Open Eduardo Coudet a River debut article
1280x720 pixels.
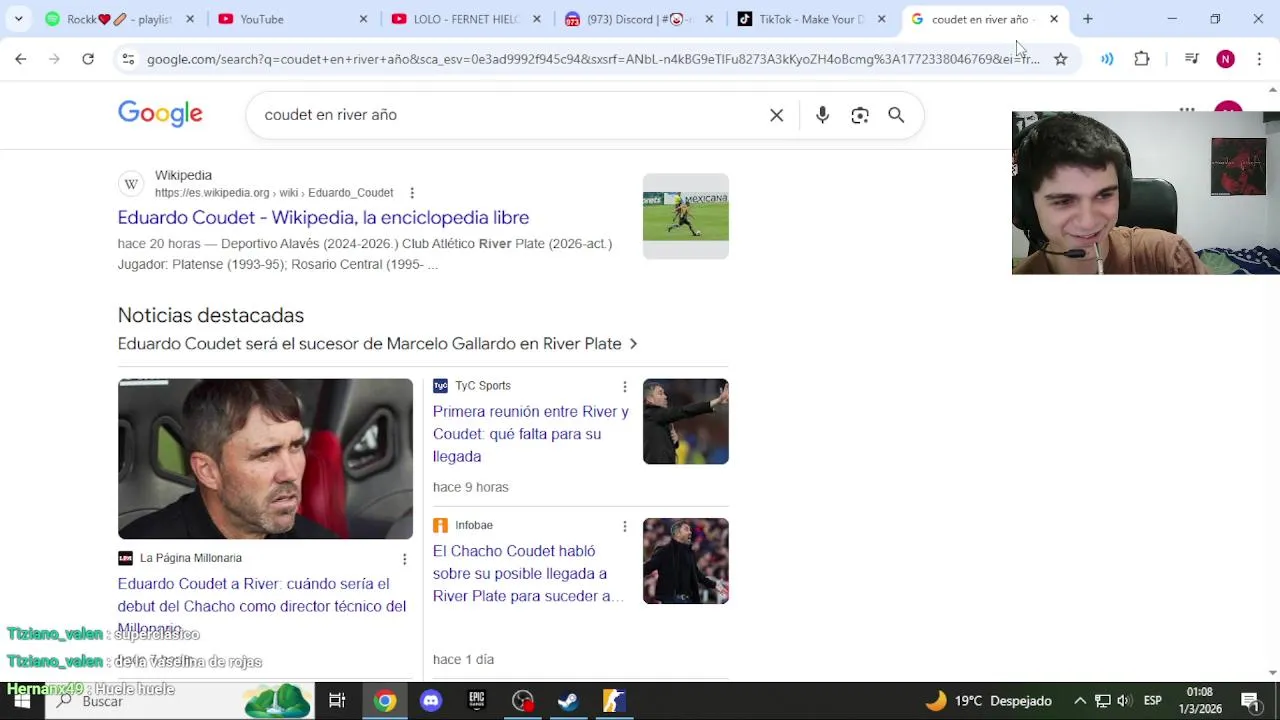262,606
